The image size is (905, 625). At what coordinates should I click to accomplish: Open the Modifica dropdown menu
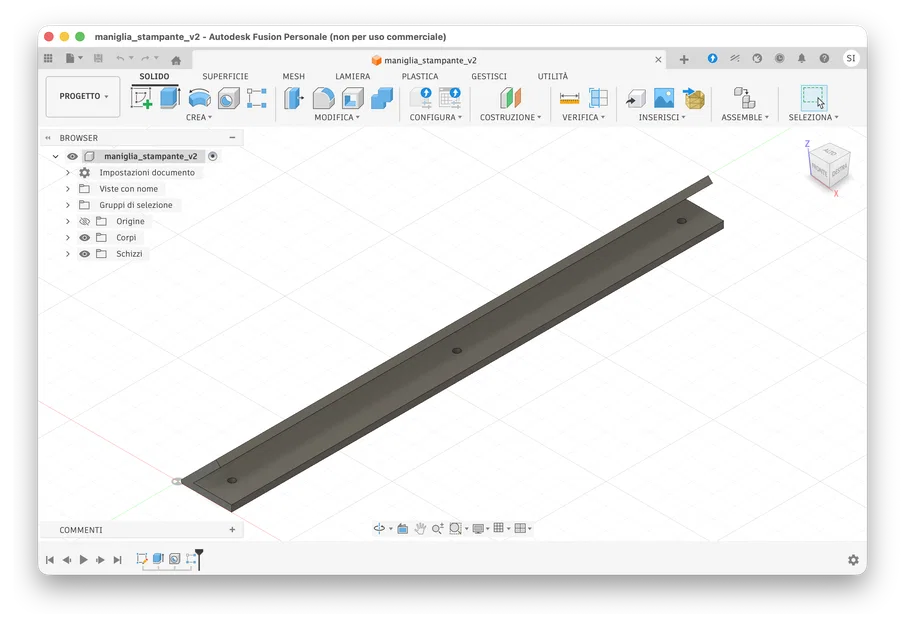(x=334, y=116)
